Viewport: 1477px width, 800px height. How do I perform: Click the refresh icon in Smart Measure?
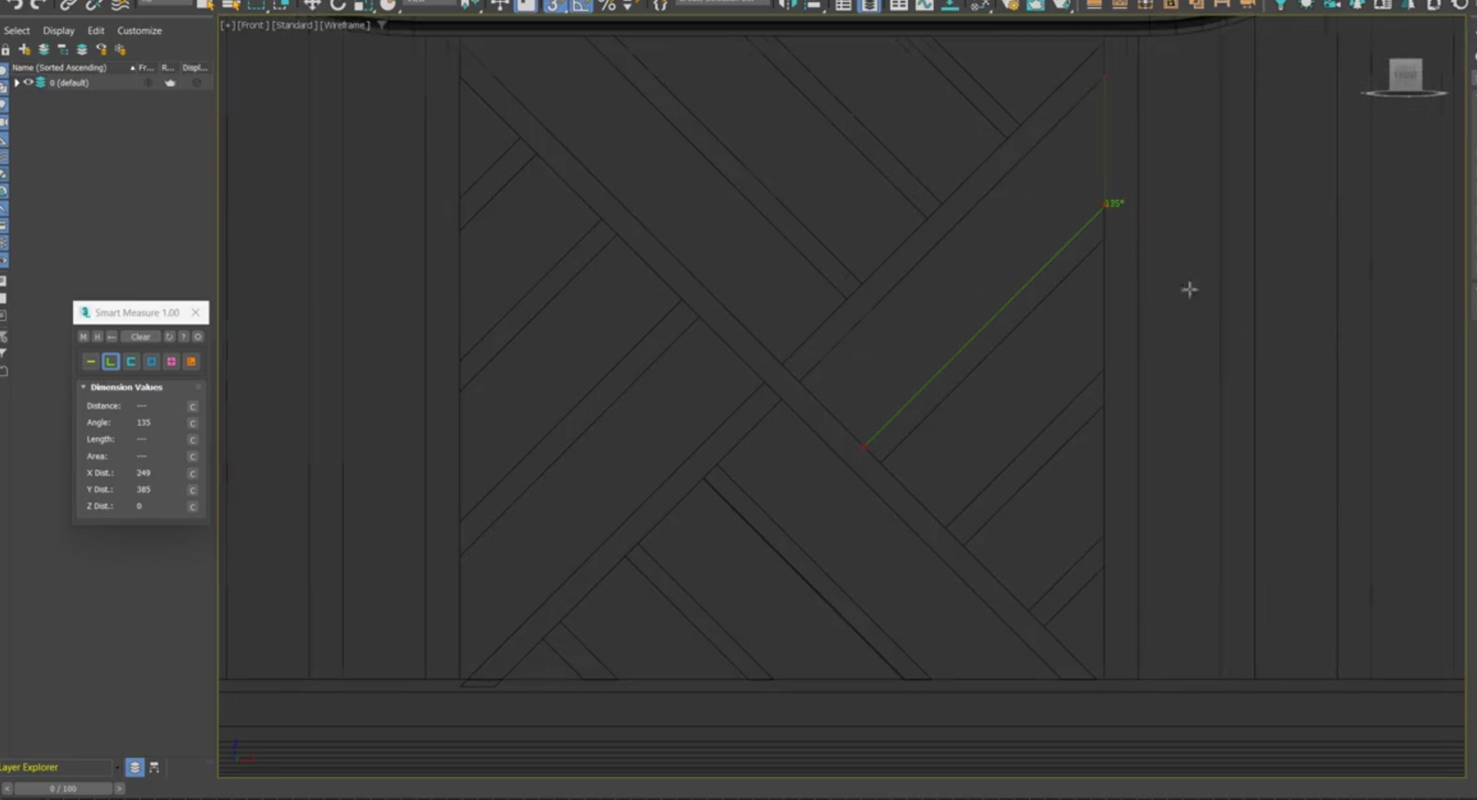[x=169, y=337]
